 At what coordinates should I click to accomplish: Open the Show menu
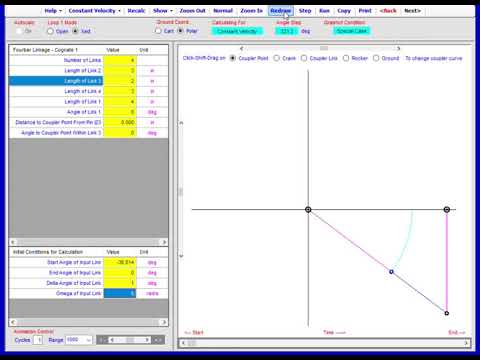click(163, 11)
